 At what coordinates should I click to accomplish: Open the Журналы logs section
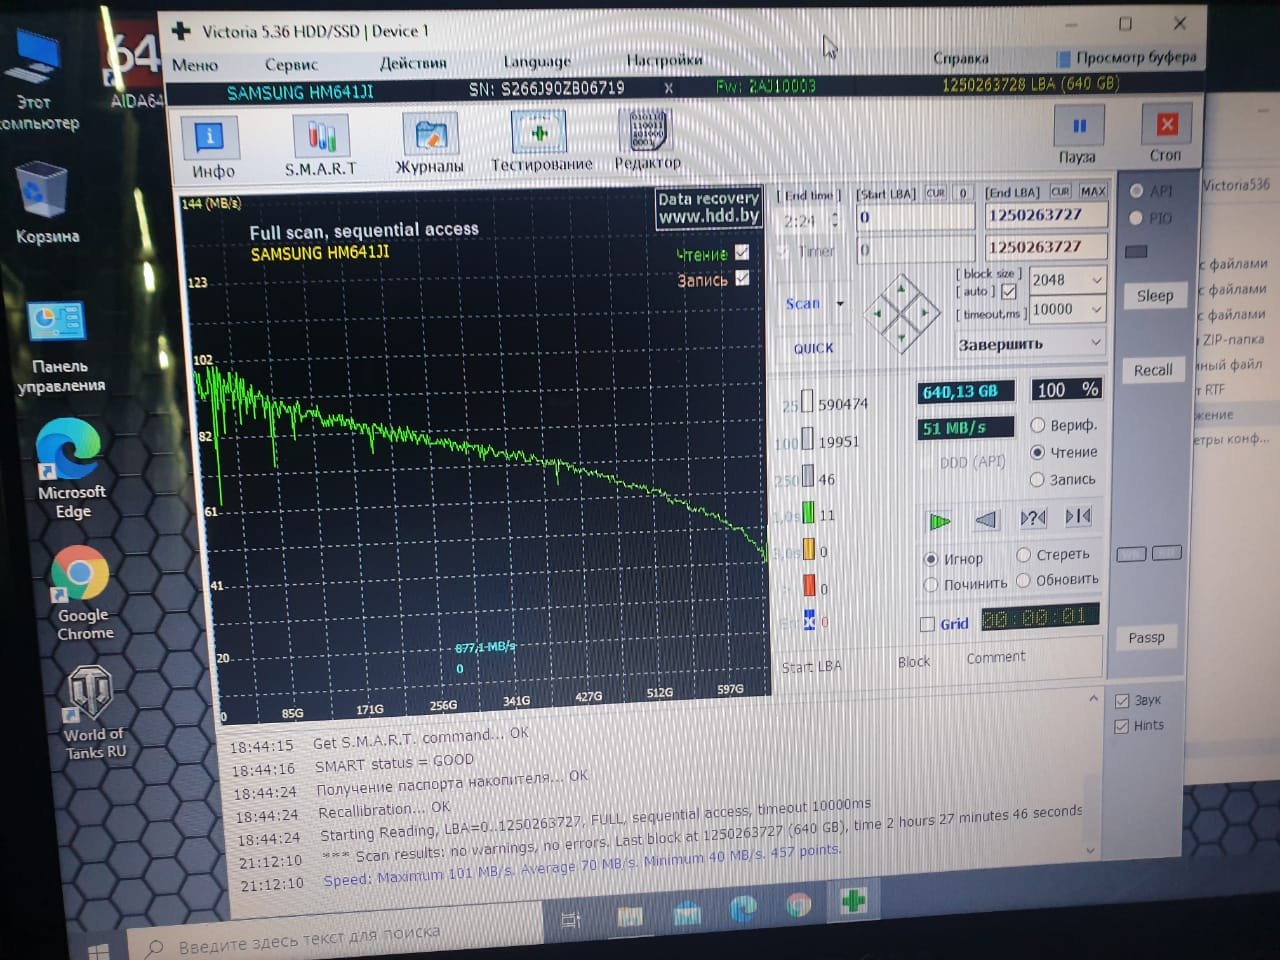[430, 144]
